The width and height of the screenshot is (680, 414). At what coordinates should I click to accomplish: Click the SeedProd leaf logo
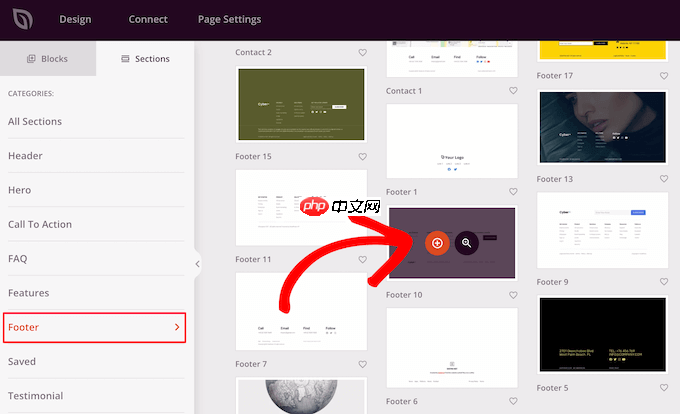click(23, 19)
